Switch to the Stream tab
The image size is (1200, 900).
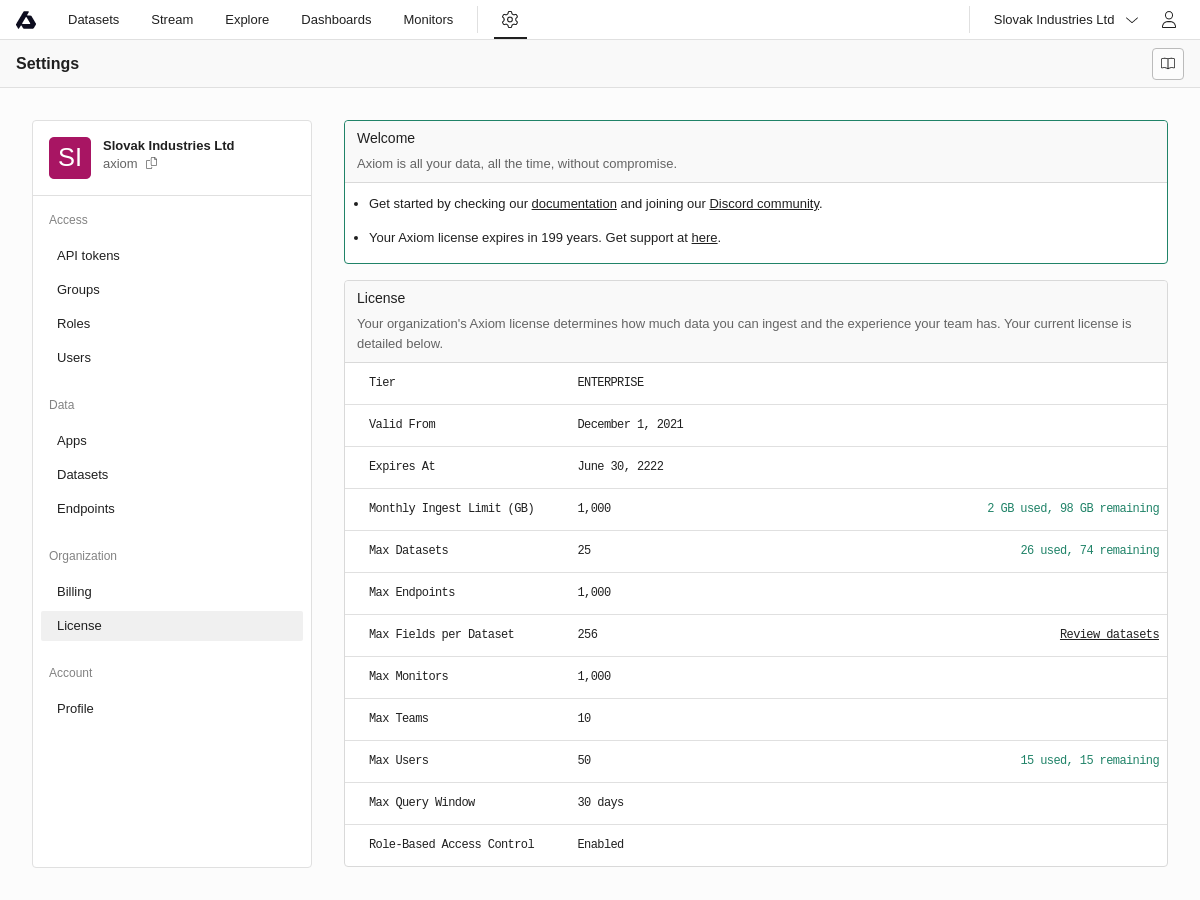pos(172,20)
